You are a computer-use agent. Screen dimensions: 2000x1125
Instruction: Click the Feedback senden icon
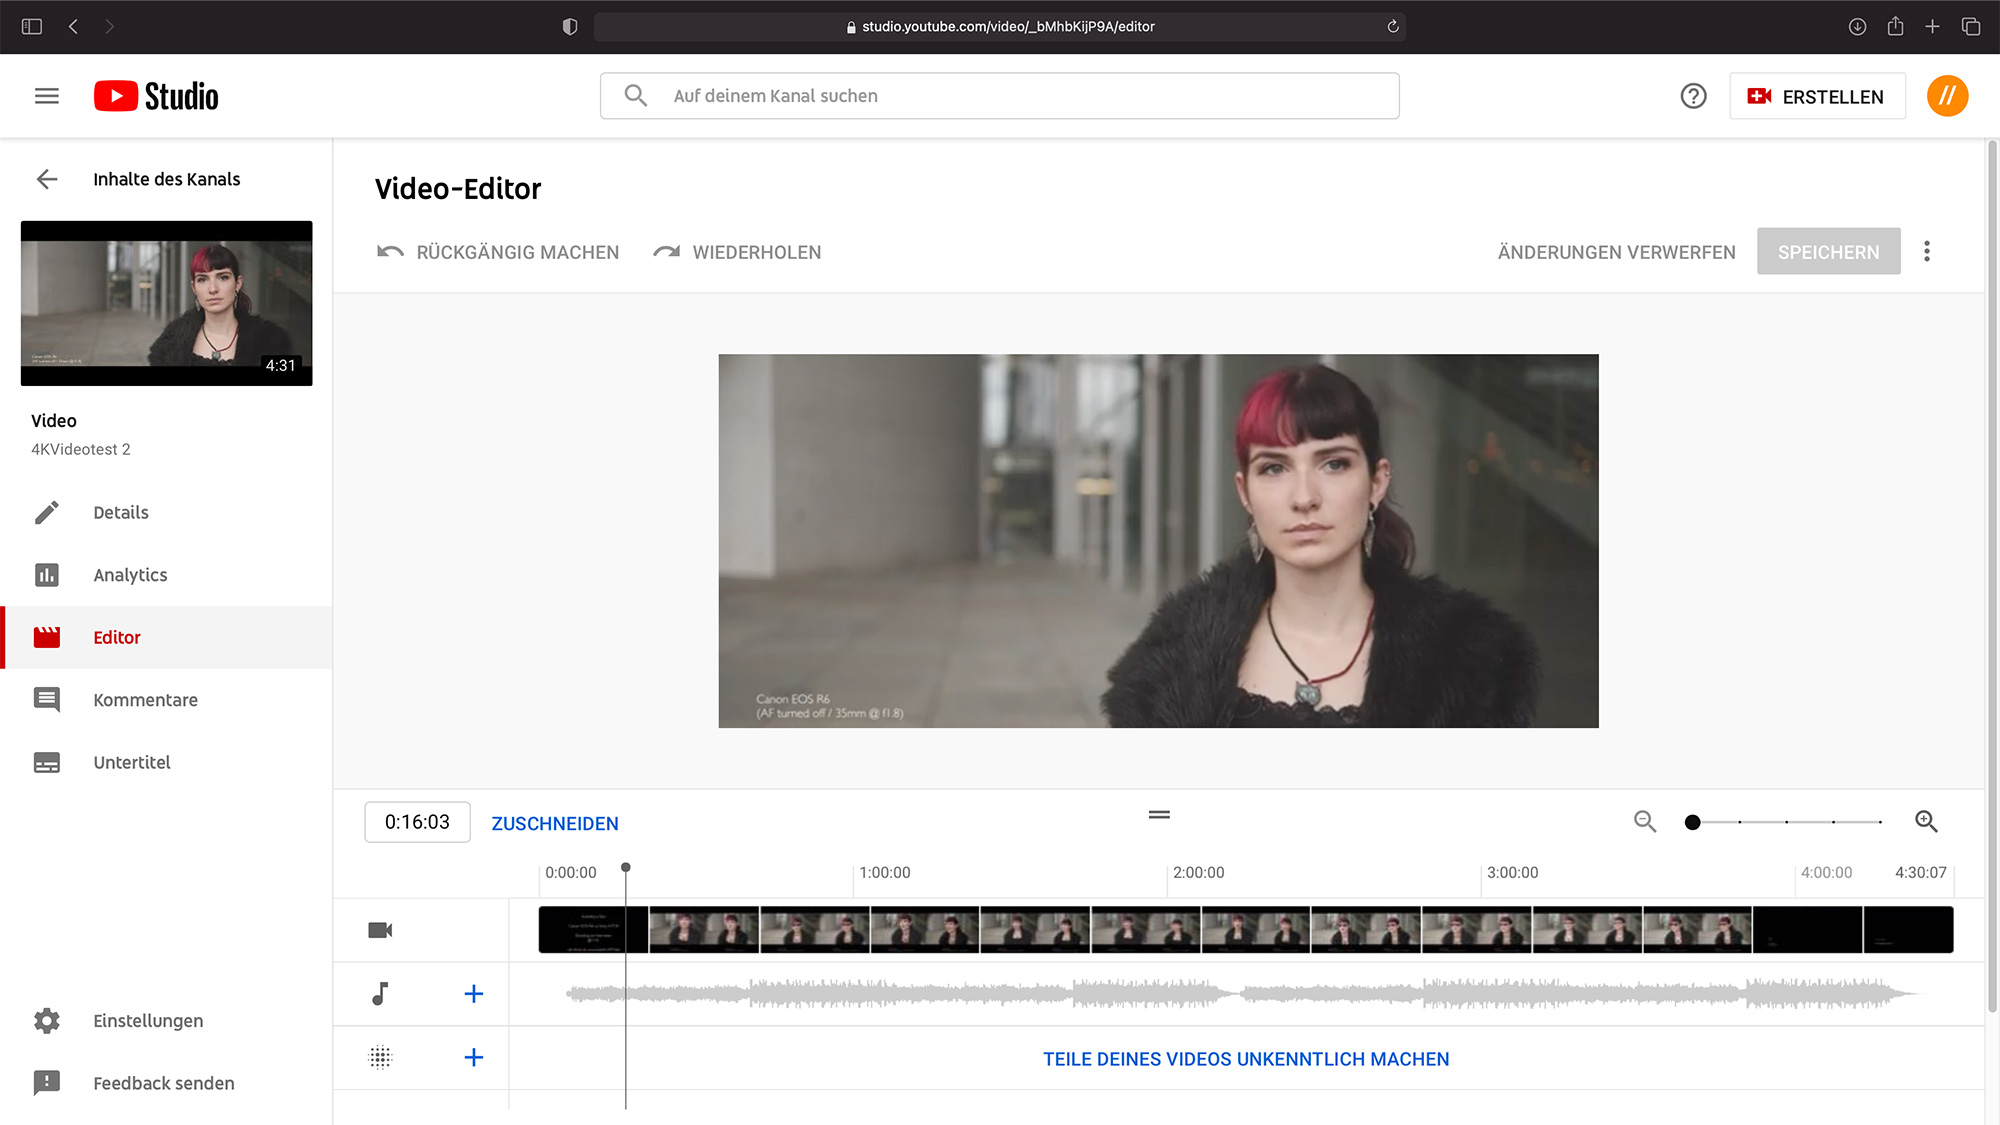click(x=47, y=1083)
